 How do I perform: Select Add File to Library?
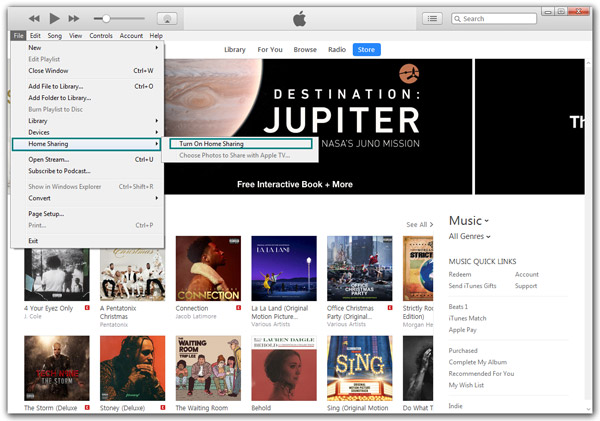(x=88, y=86)
